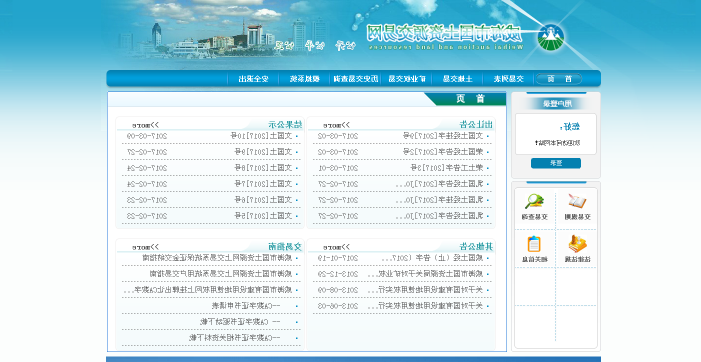Open -- CA数字证书驱动下载 link
The width and height of the screenshot is (701, 362).
tap(240, 322)
